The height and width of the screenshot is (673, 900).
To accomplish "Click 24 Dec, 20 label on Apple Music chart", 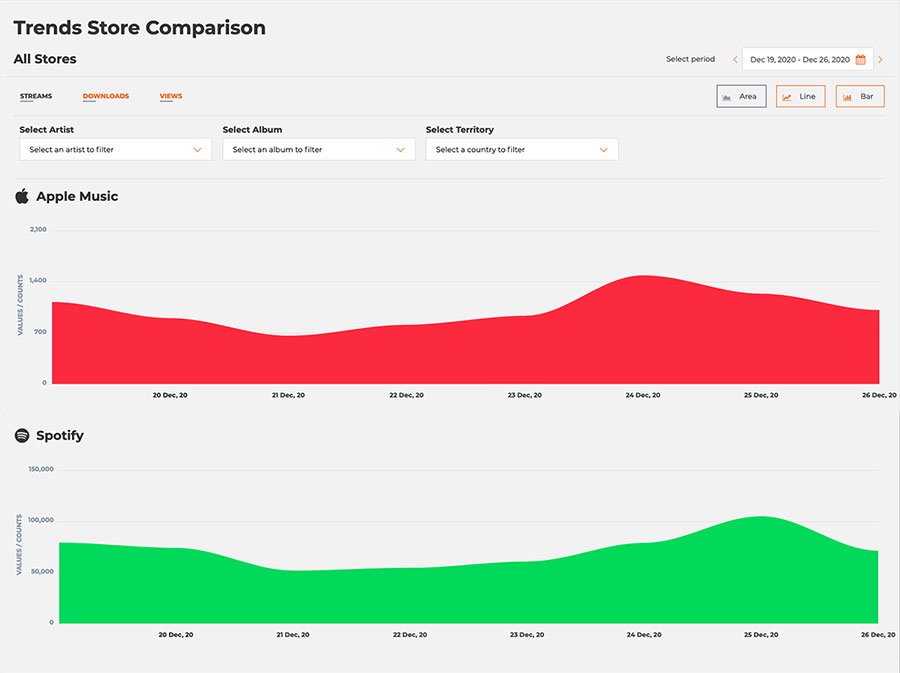I will click(643, 395).
